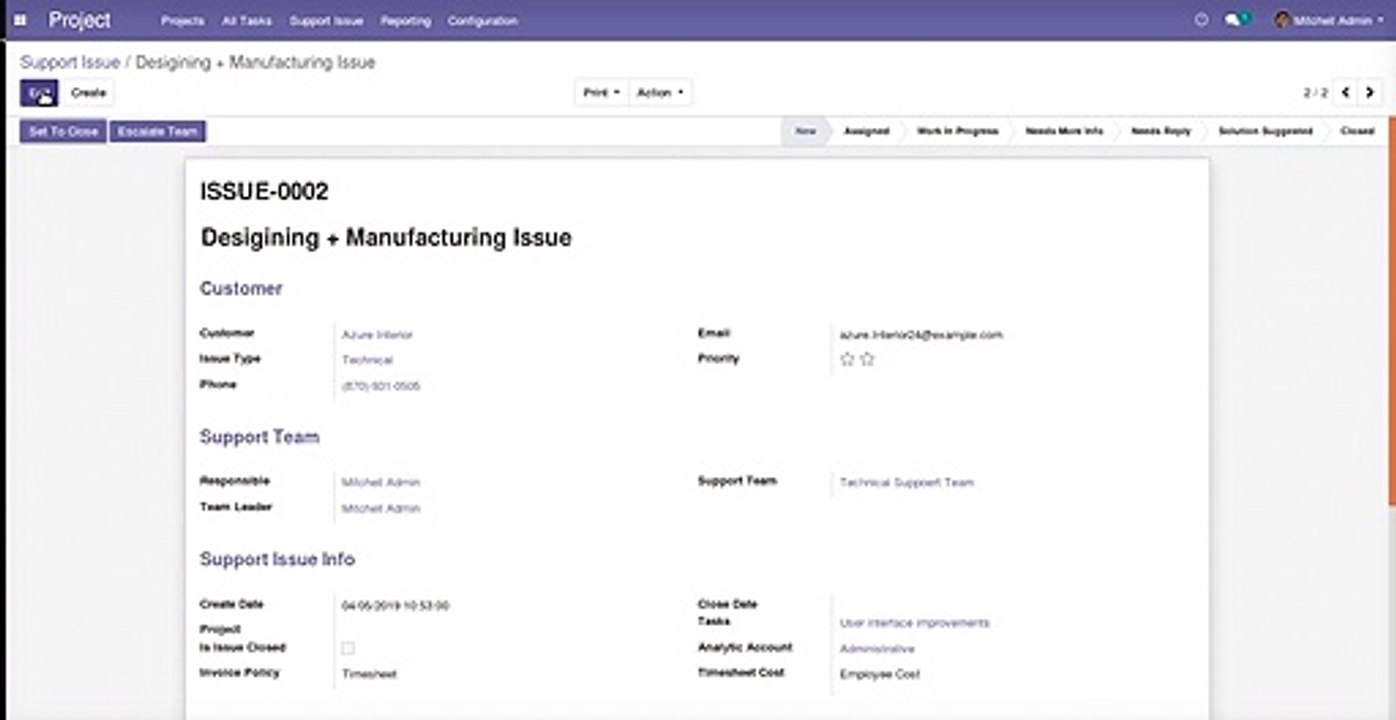Click the Edit button

(x=40, y=93)
